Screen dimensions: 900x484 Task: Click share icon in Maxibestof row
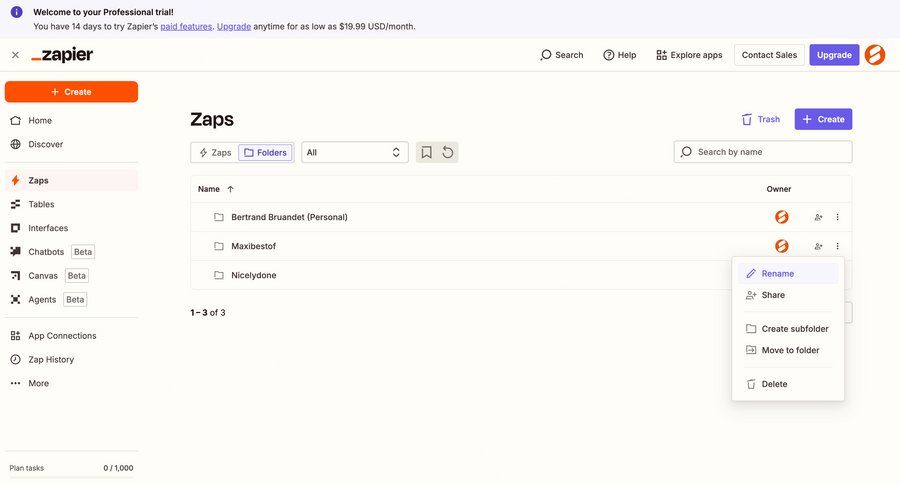pos(818,246)
